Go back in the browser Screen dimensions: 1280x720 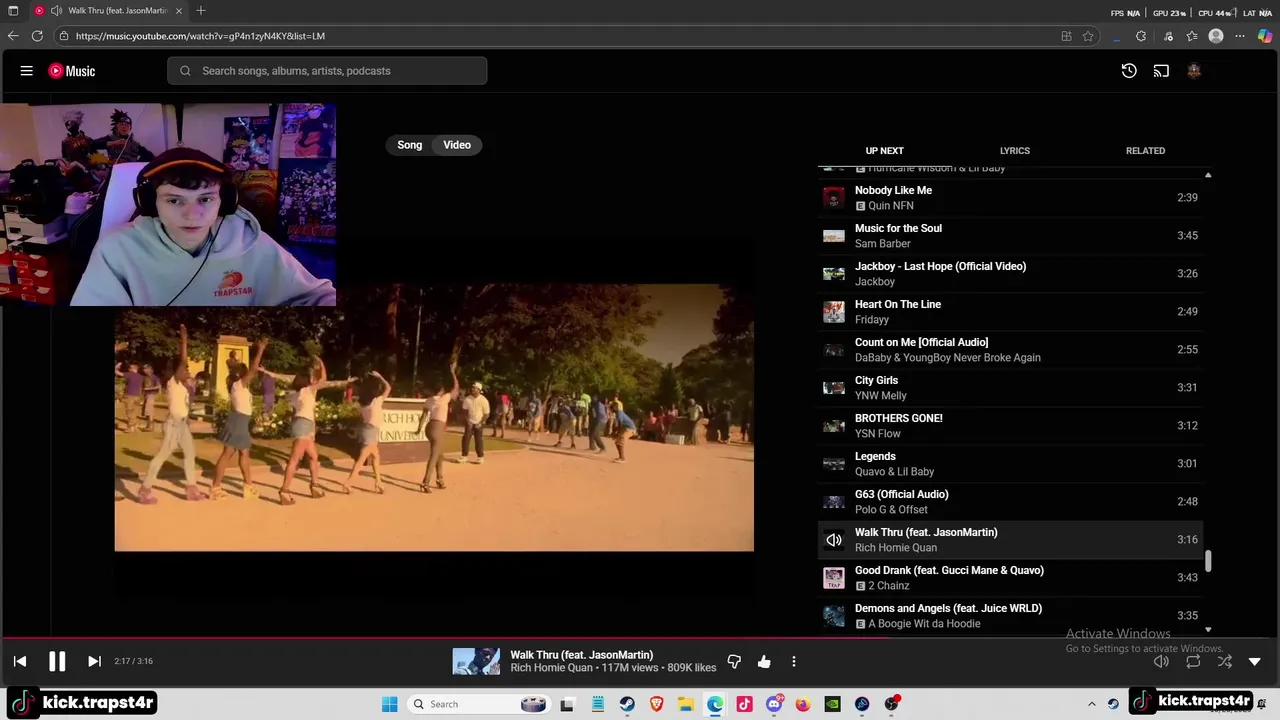(13, 36)
